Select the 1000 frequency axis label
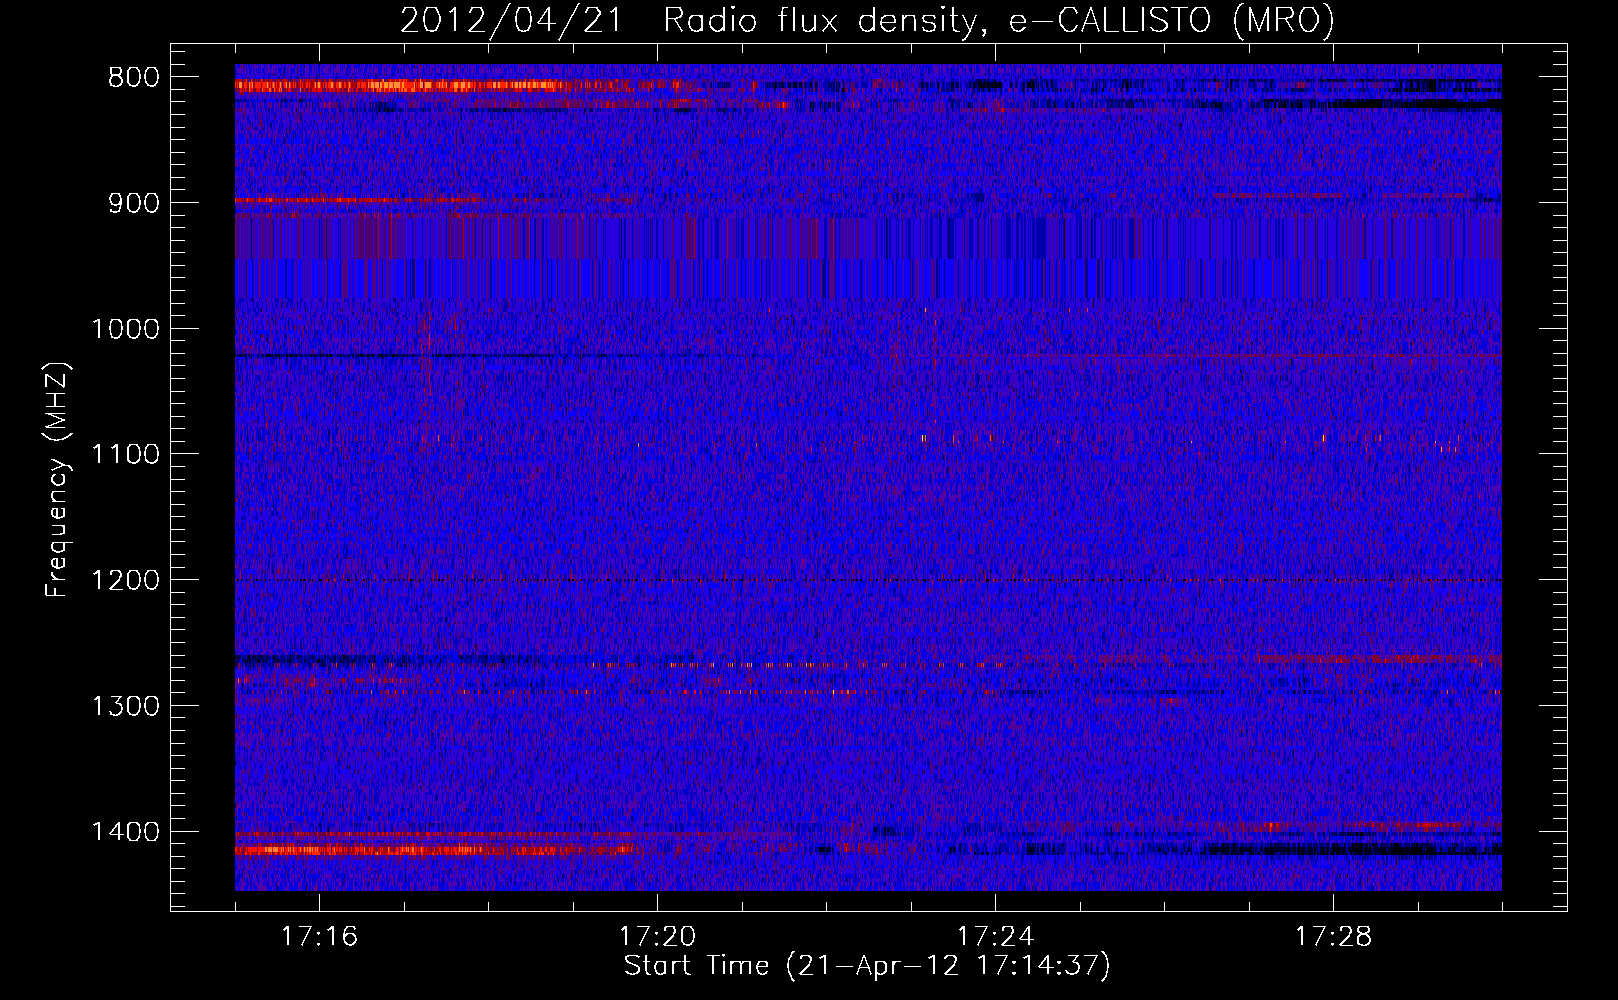This screenshot has height=1000, width=1618. [x=125, y=329]
